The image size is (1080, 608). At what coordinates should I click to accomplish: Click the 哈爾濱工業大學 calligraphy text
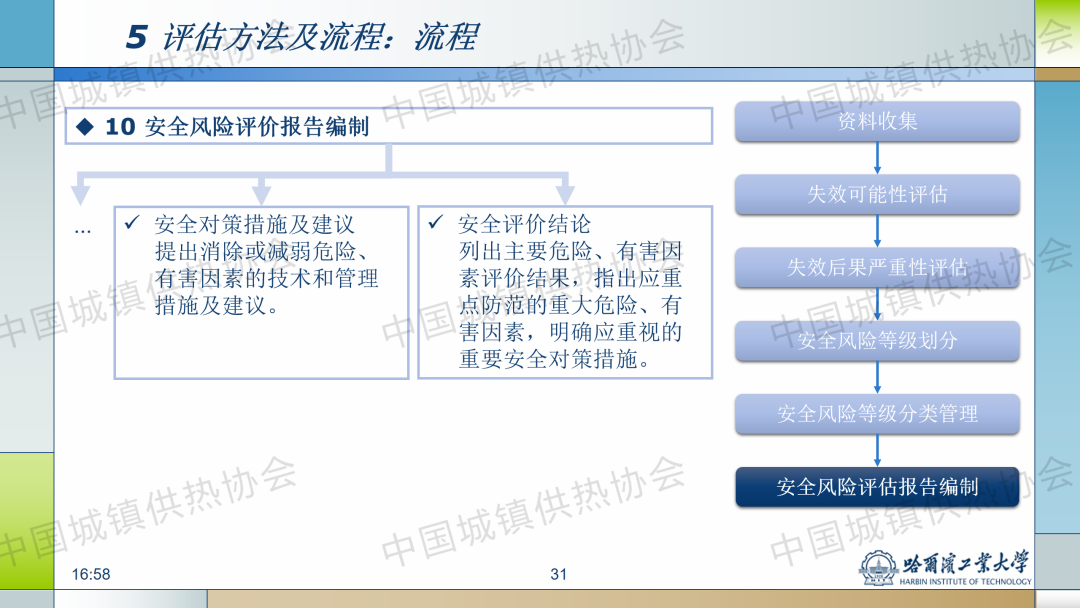click(x=965, y=564)
